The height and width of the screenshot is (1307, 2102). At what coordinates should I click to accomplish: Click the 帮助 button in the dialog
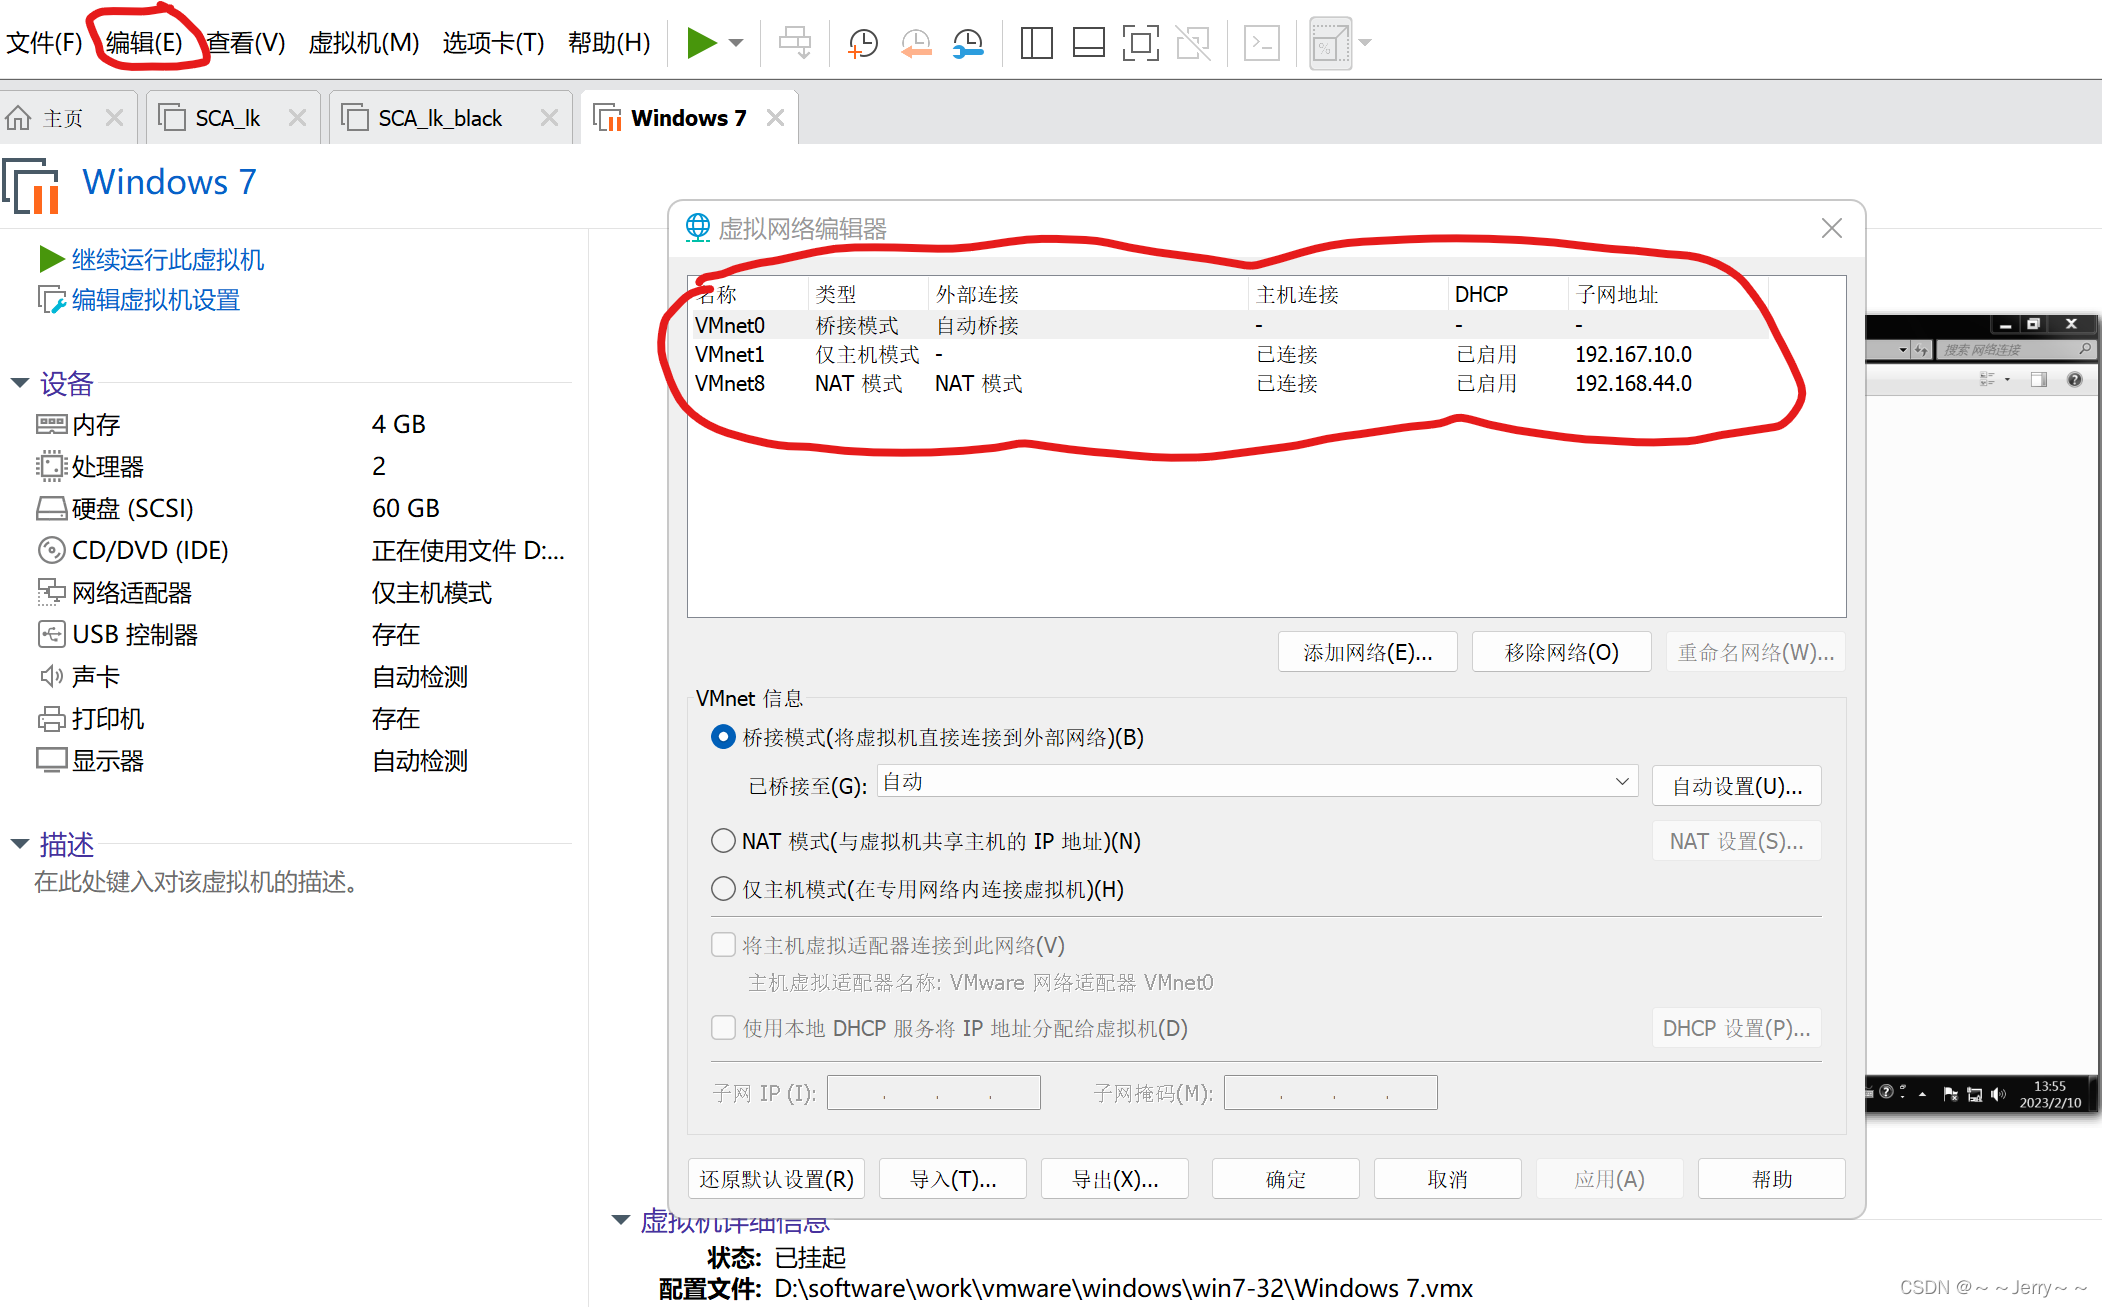coord(1772,1179)
